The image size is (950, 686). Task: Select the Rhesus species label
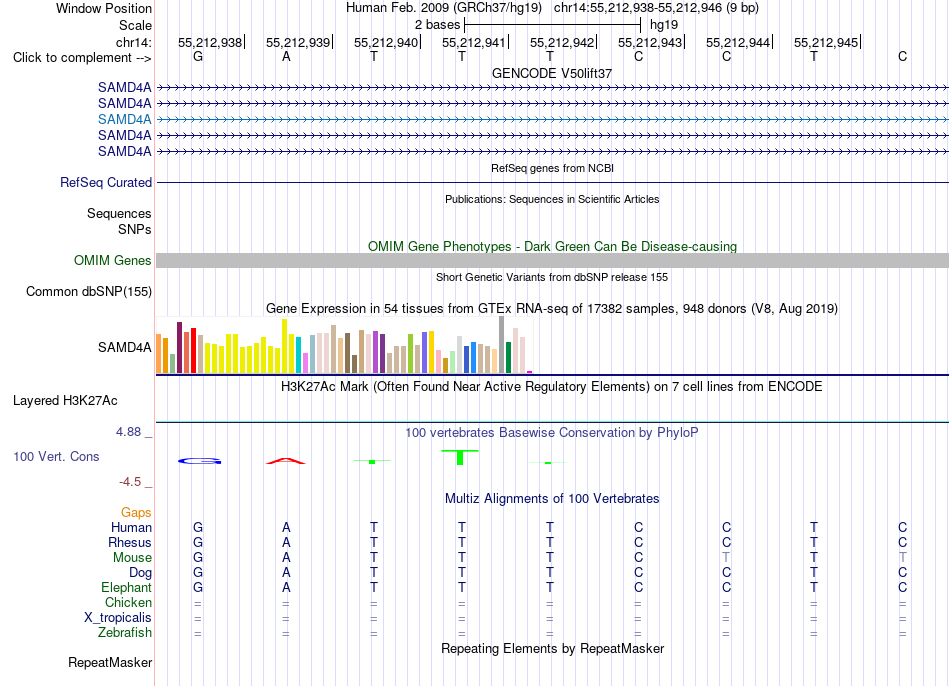pos(130,542)
